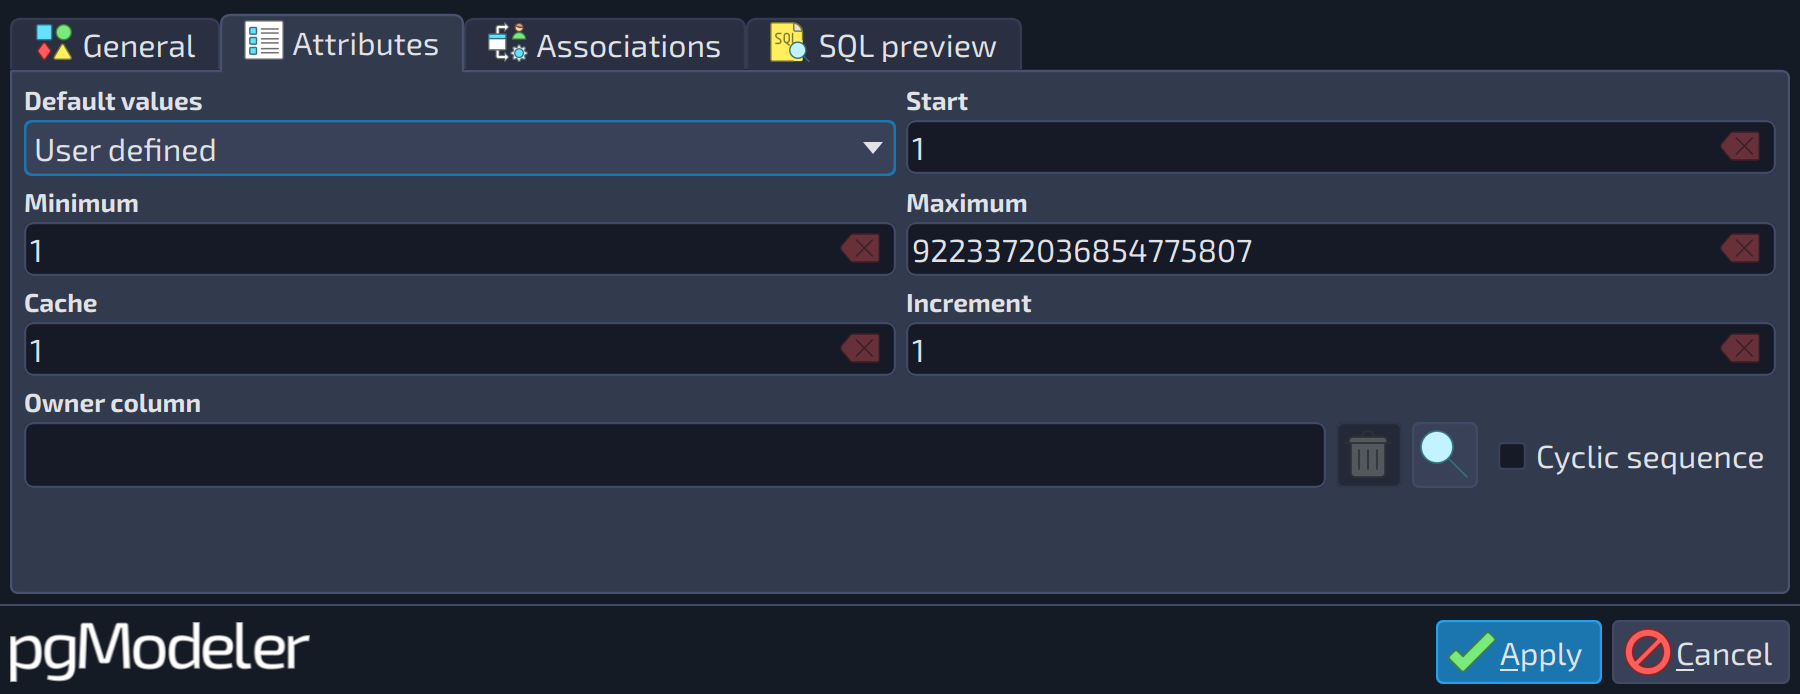This screenshot has width=1800, height=694.
Task: Cancel the sequence editing dialog
Action: [1700, 652]
